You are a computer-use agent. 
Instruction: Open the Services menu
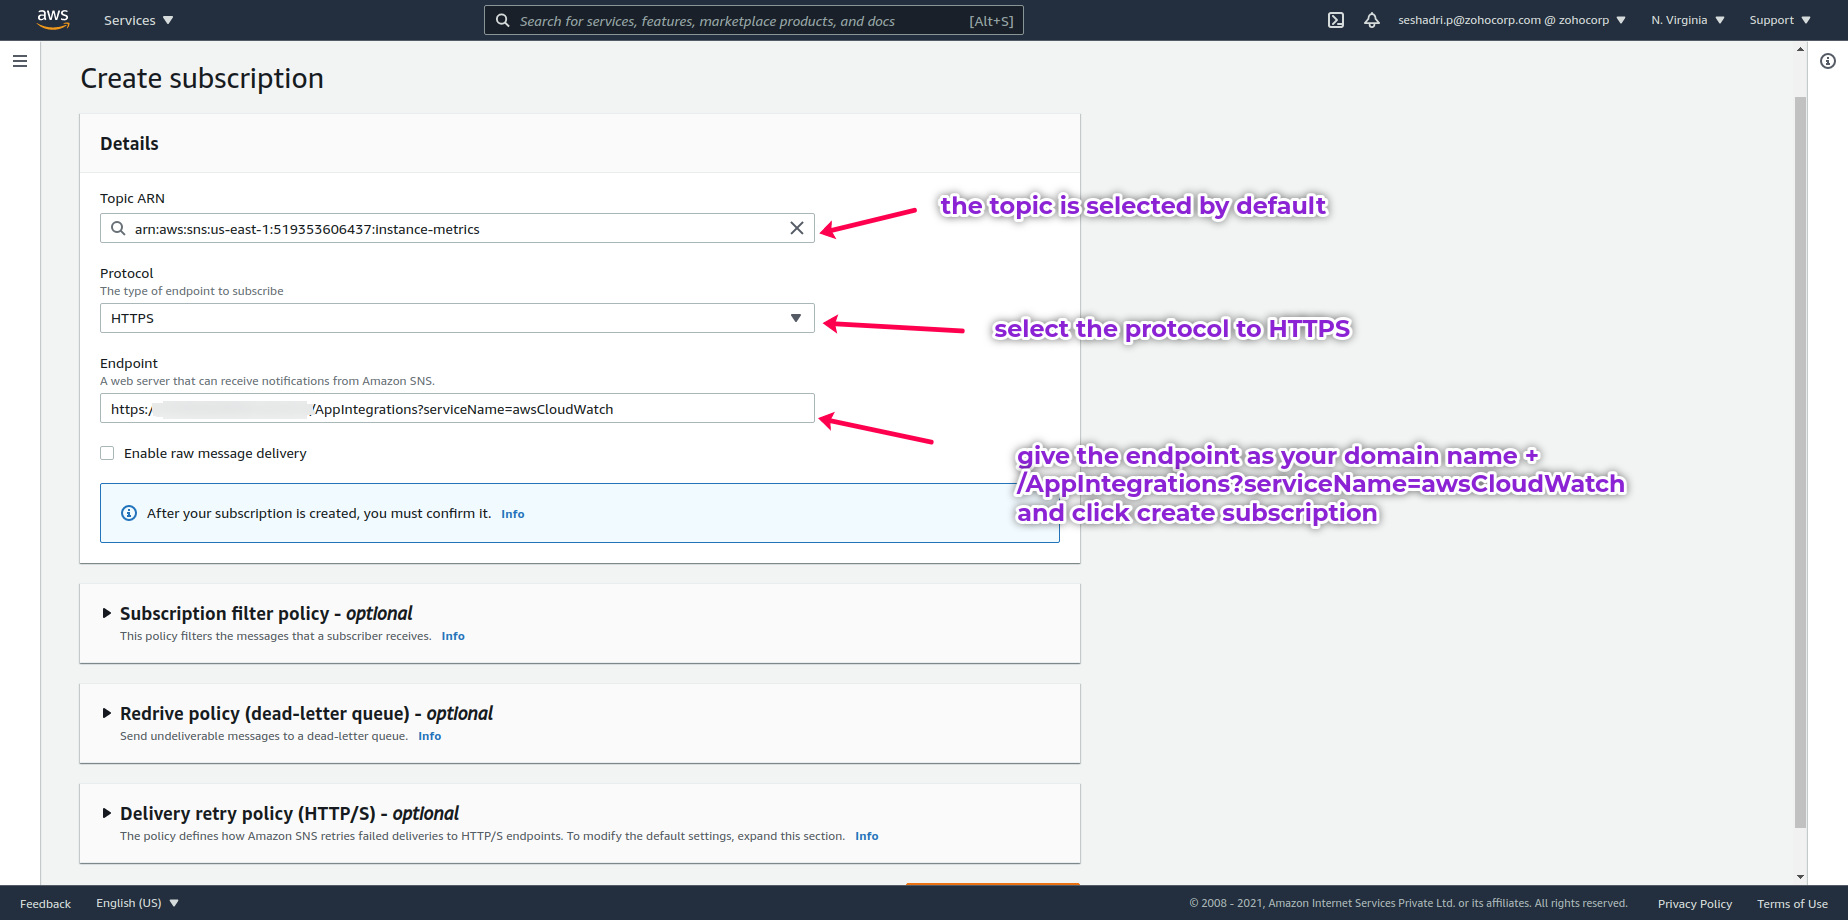coord(139,20)
